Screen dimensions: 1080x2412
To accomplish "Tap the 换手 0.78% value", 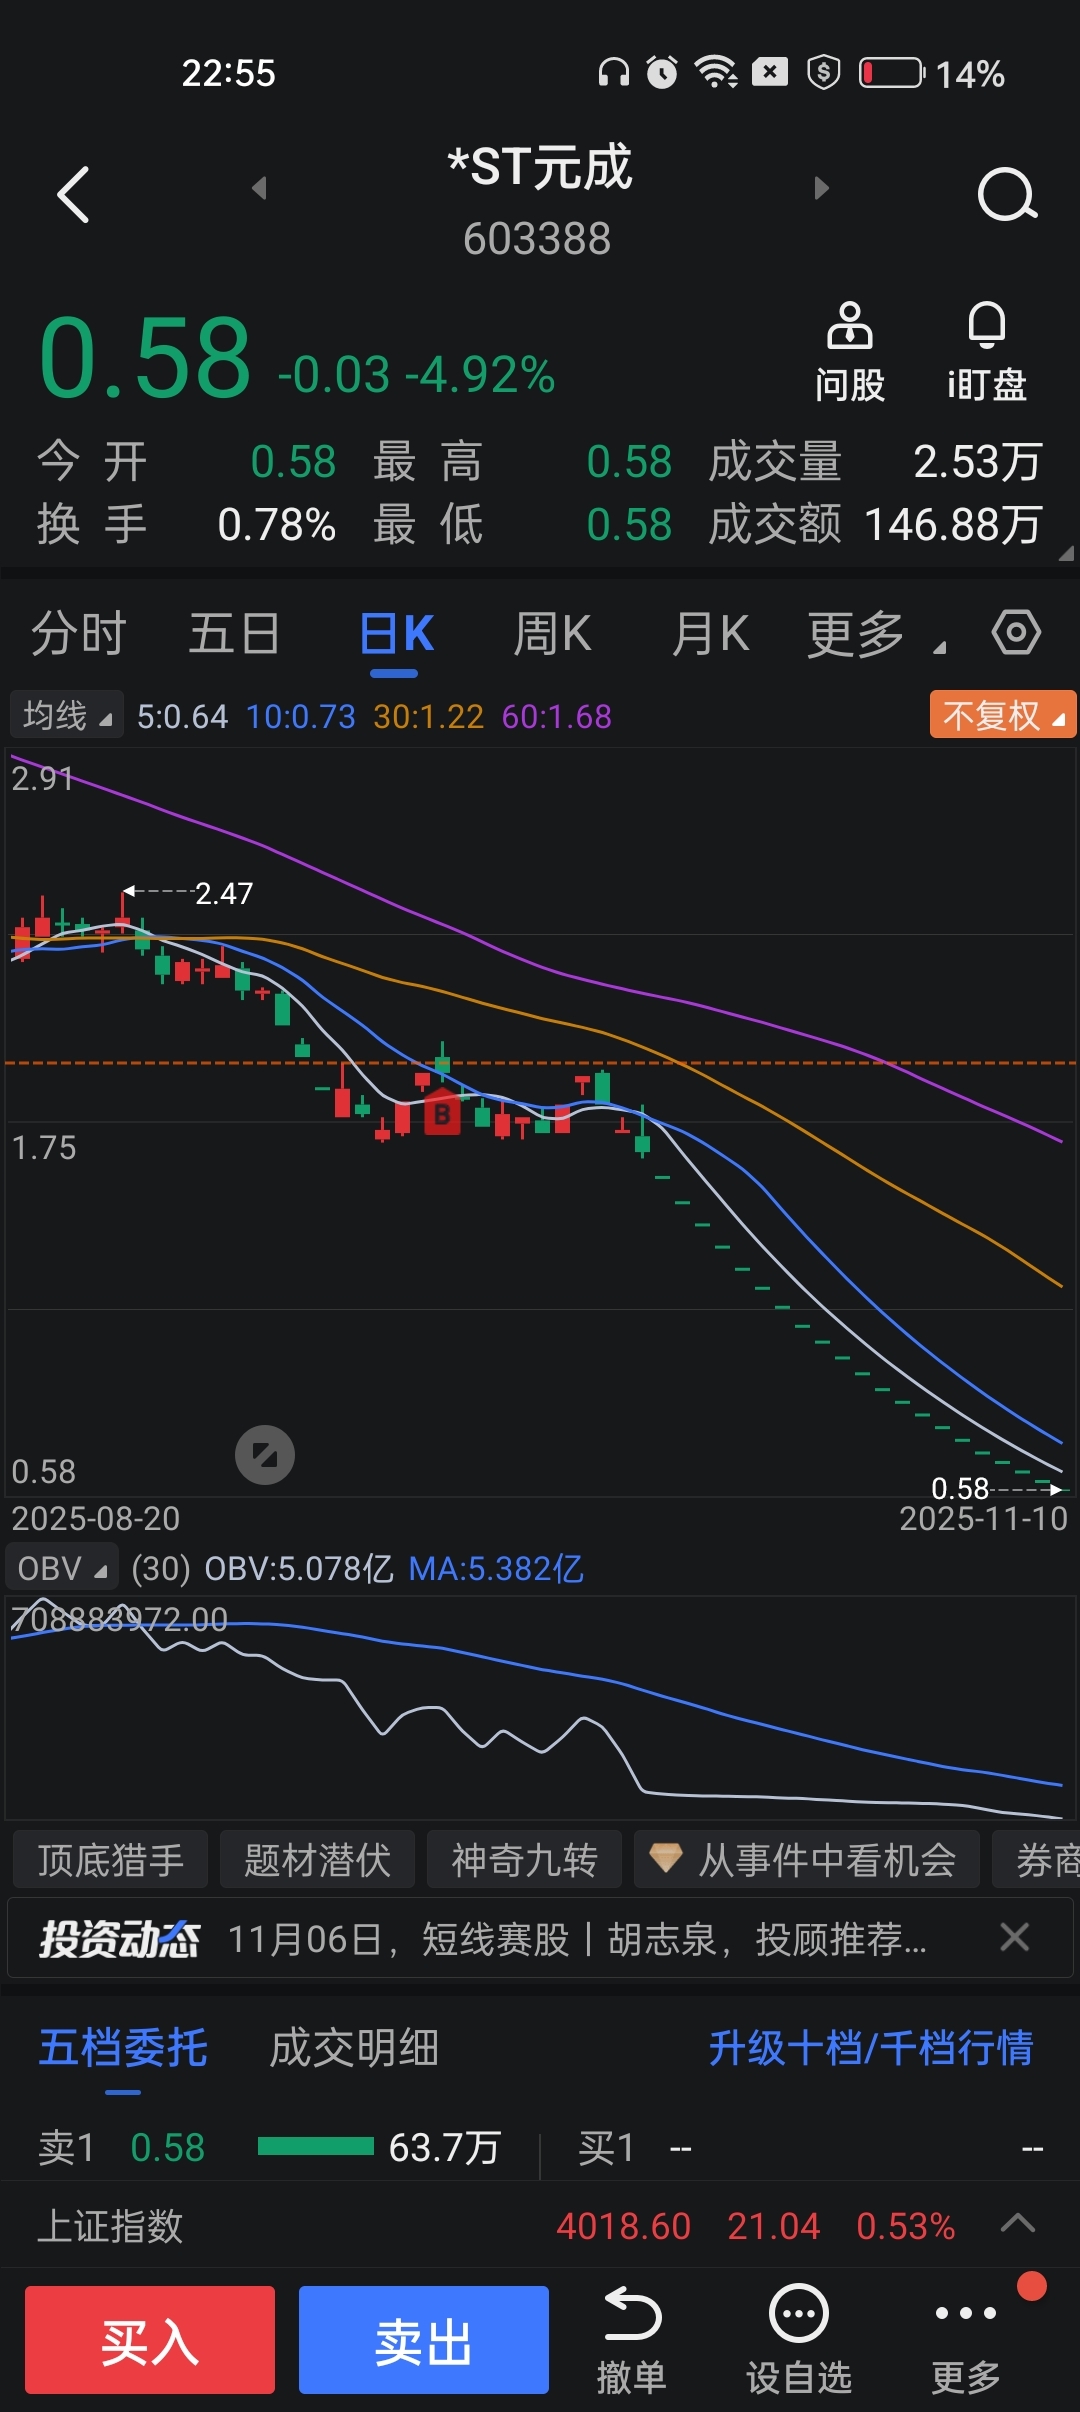I will pos(277,525).
